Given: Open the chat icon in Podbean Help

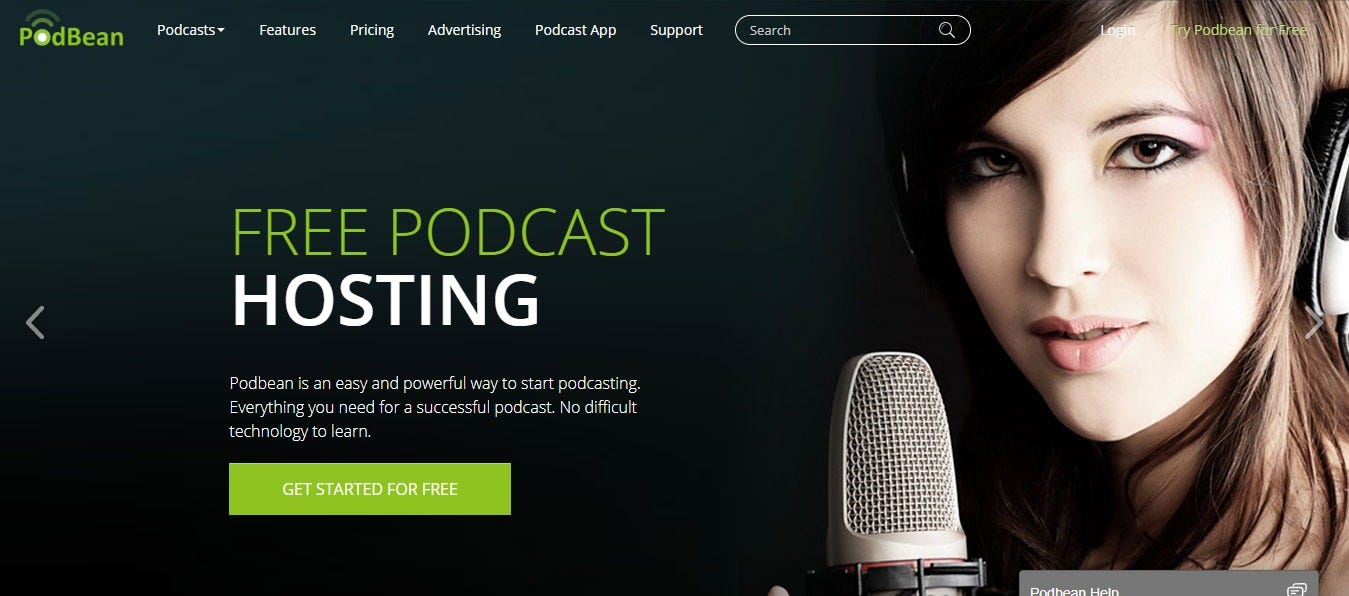Looking at the screenshot, I should (1297, 590).
